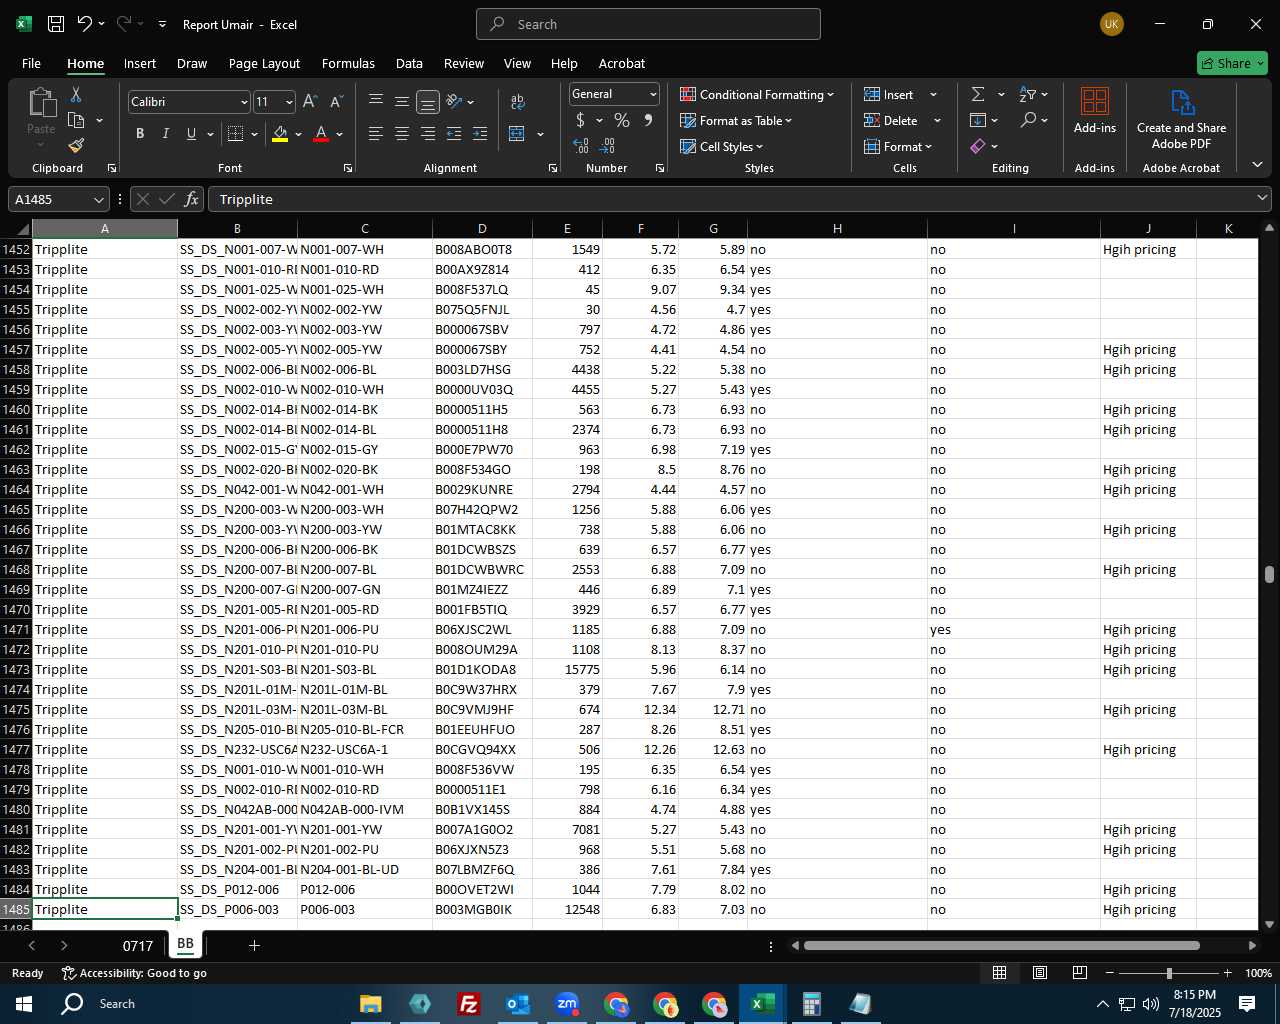Open Add-ins from the ribbon

click(x=1095, y=110)
